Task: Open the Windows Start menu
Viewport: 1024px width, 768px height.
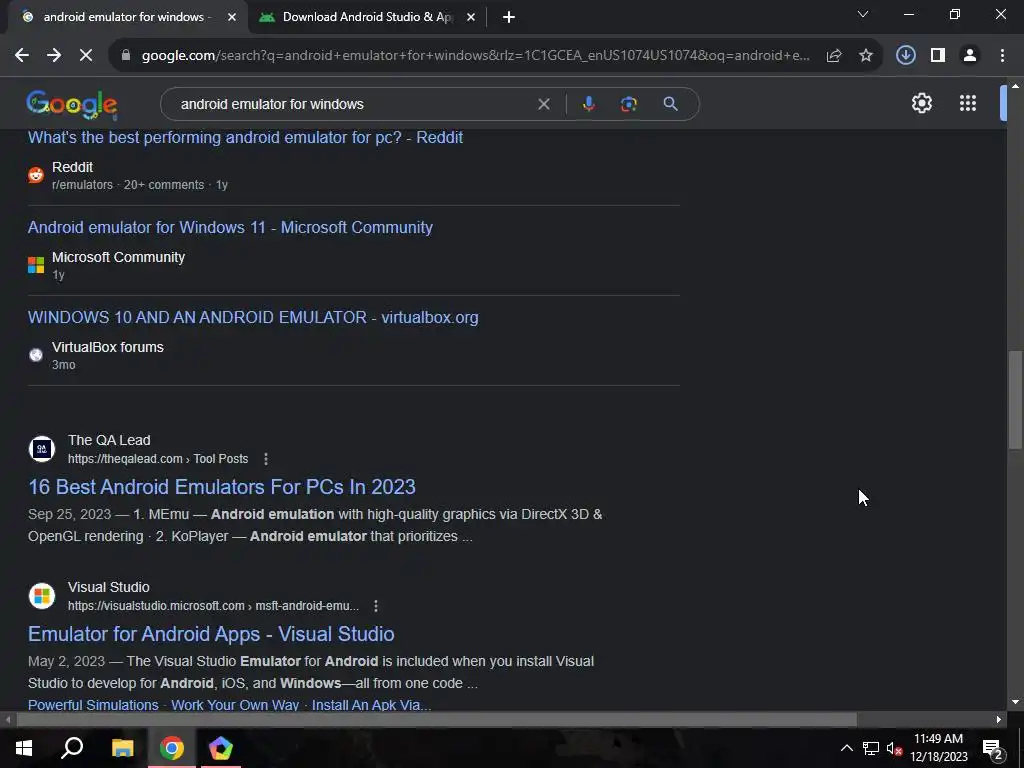Action: [24, 748]
